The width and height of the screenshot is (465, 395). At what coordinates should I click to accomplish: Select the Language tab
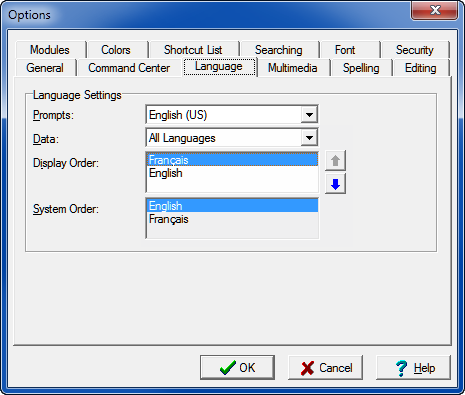219,66
